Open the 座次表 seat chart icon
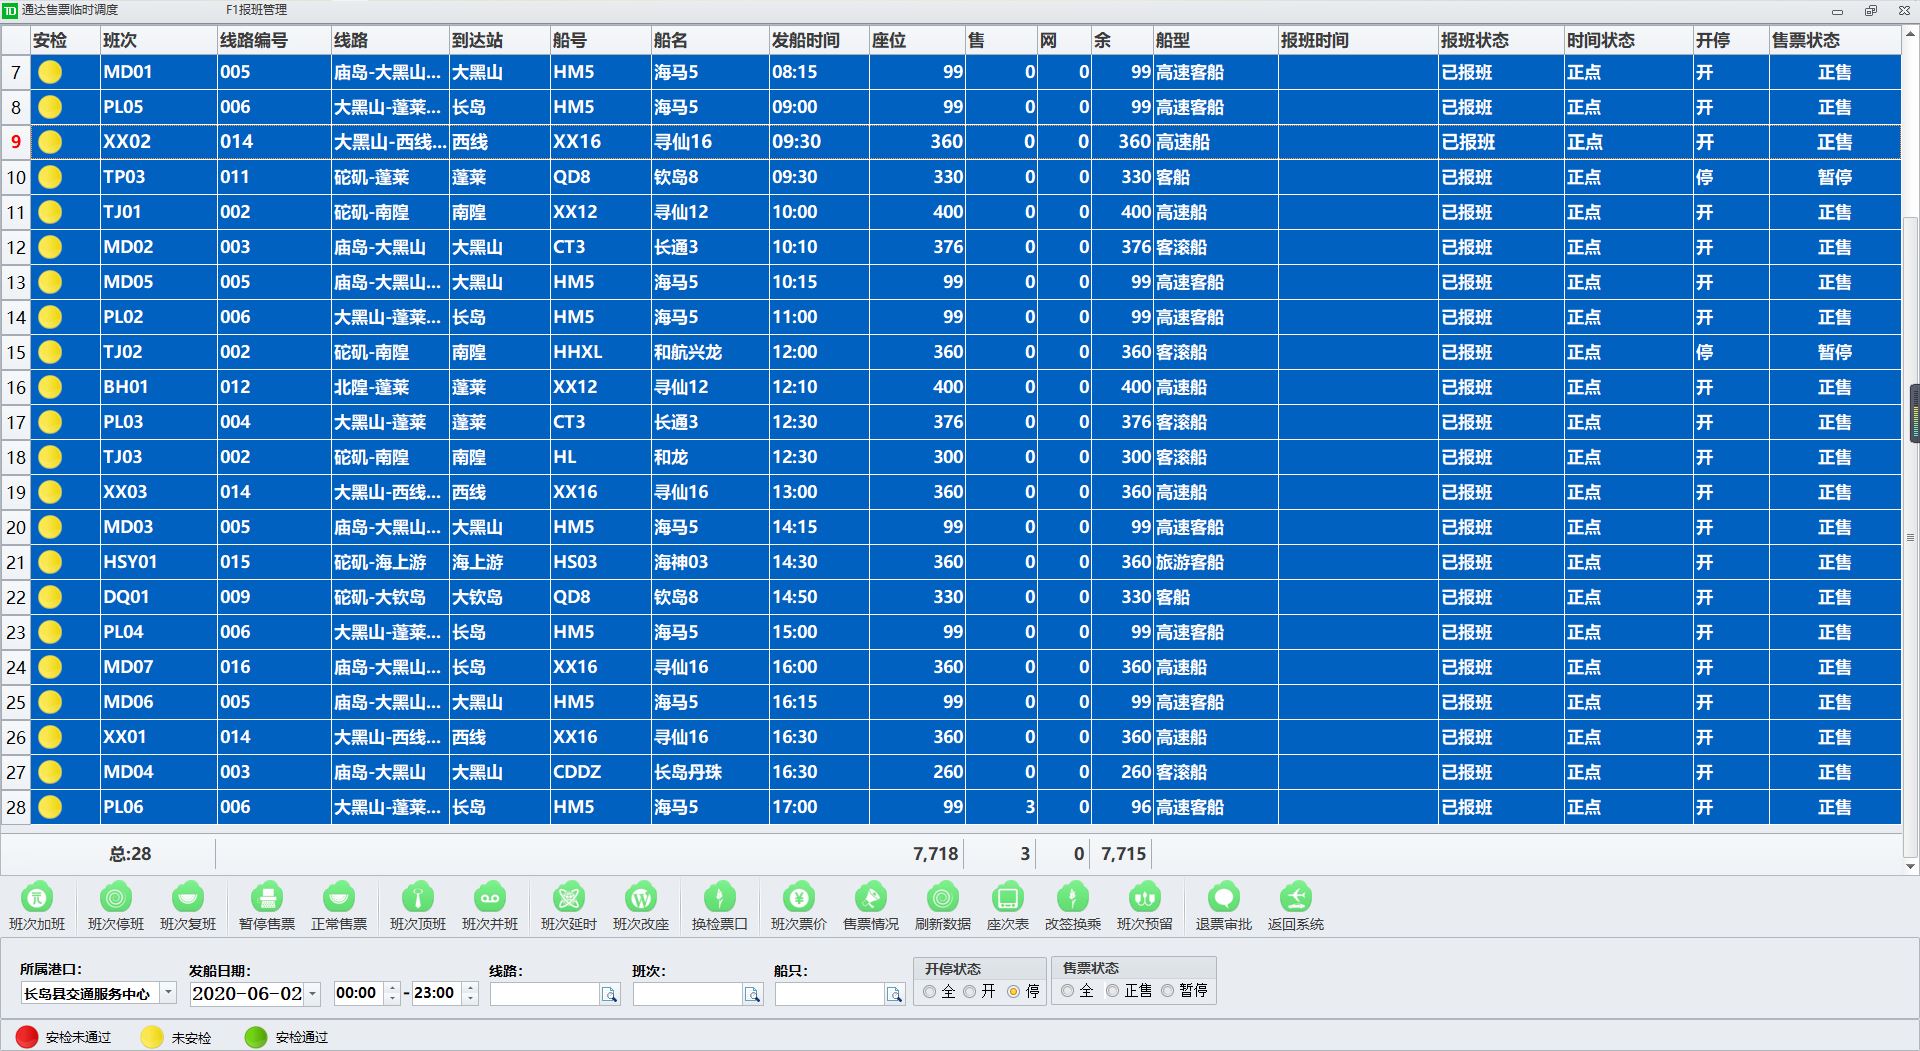 (x=1007, y=898)
